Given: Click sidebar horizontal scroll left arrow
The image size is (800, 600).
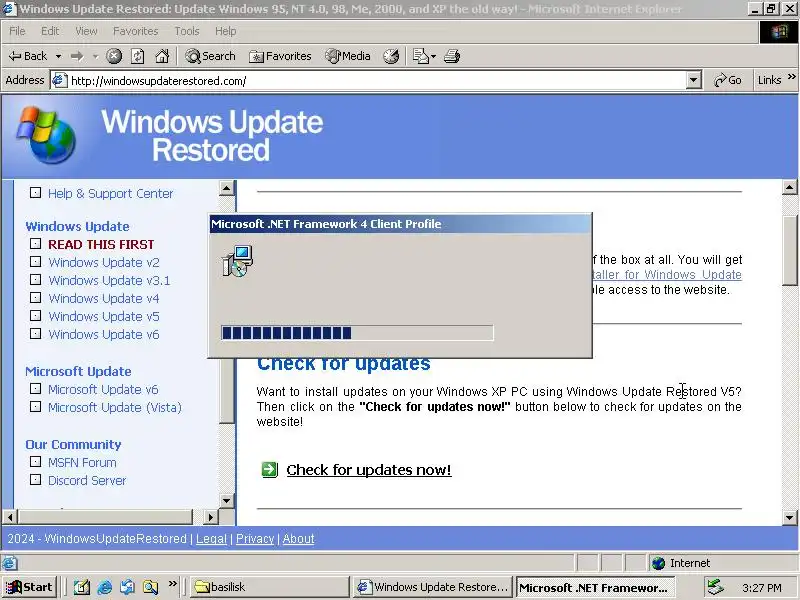Looking at the screenshot, I should [10, 517].
